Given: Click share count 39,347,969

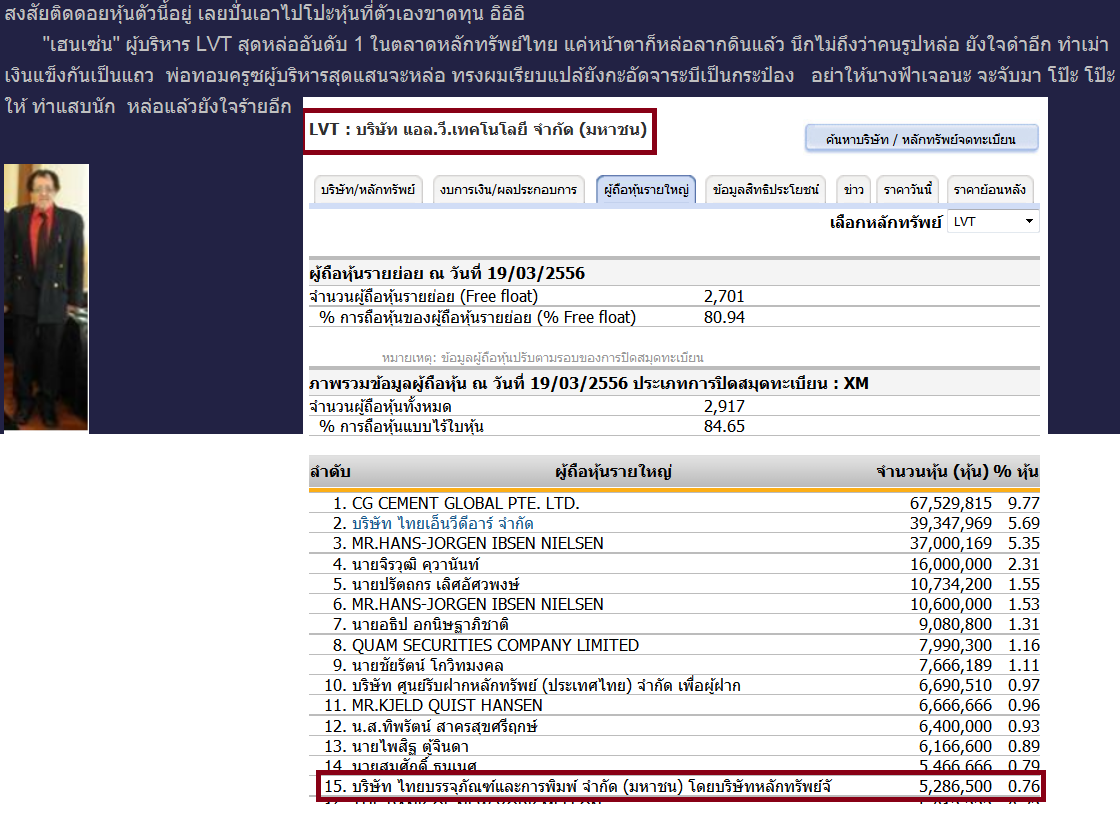Looking at the screenshot, I should (950, 523).
